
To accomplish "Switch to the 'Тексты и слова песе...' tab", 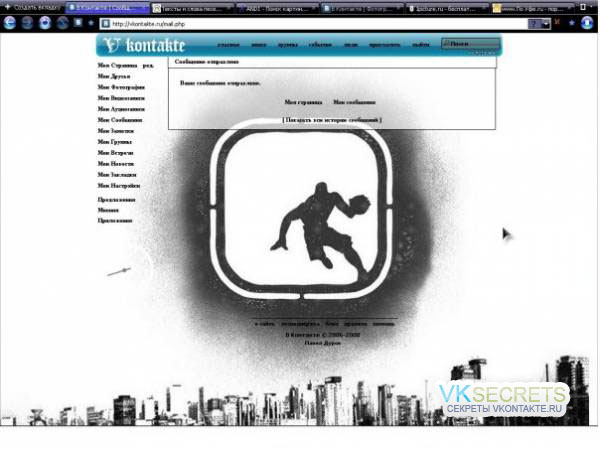I will pyautogui.click(x=192, y=8).
